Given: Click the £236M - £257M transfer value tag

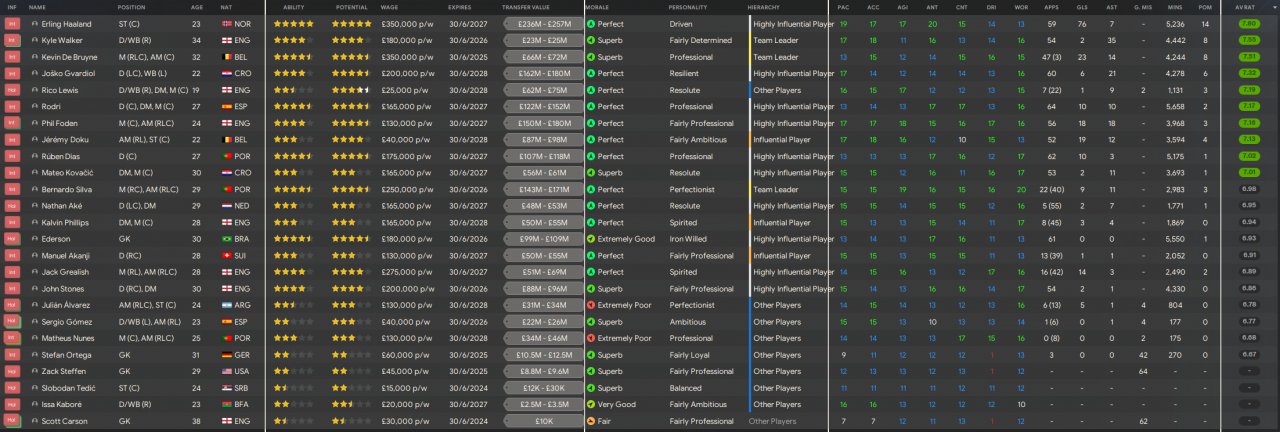Looking at the screenshot, I should (x=543, y=23).
